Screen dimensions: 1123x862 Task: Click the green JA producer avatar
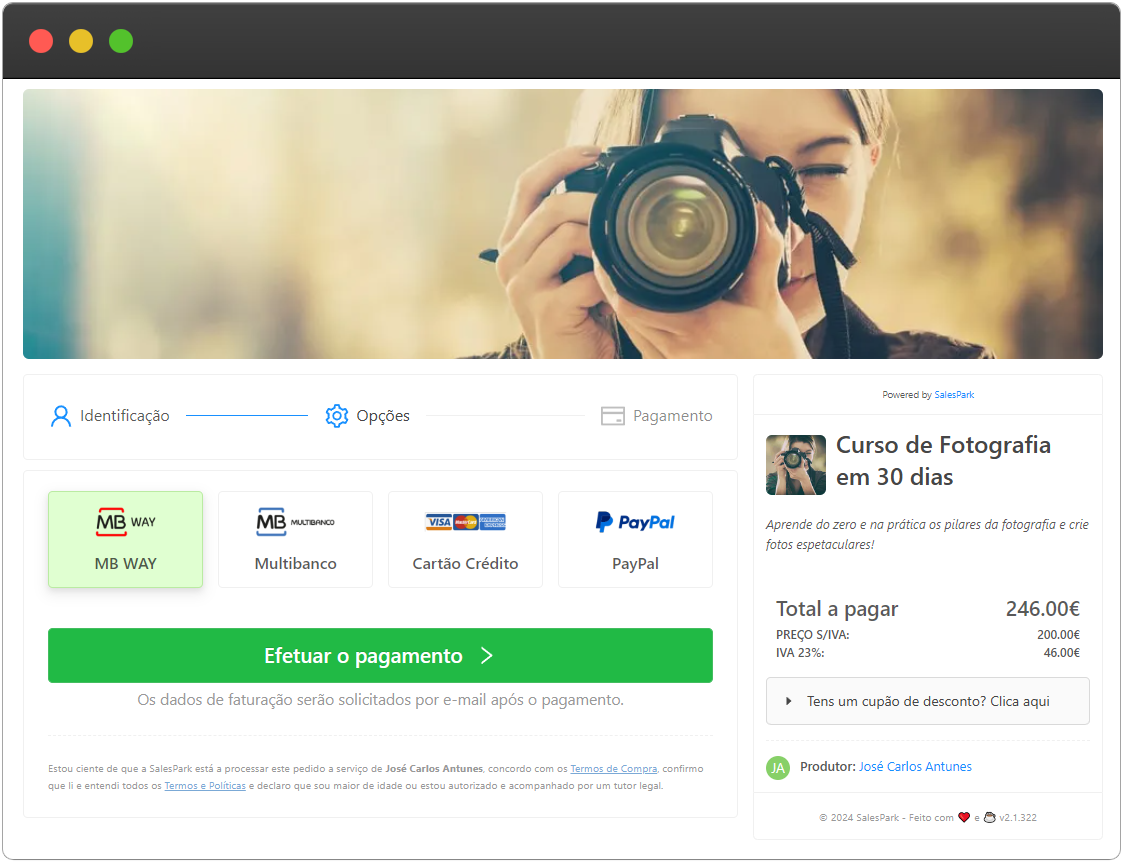[x=778, y=767]
